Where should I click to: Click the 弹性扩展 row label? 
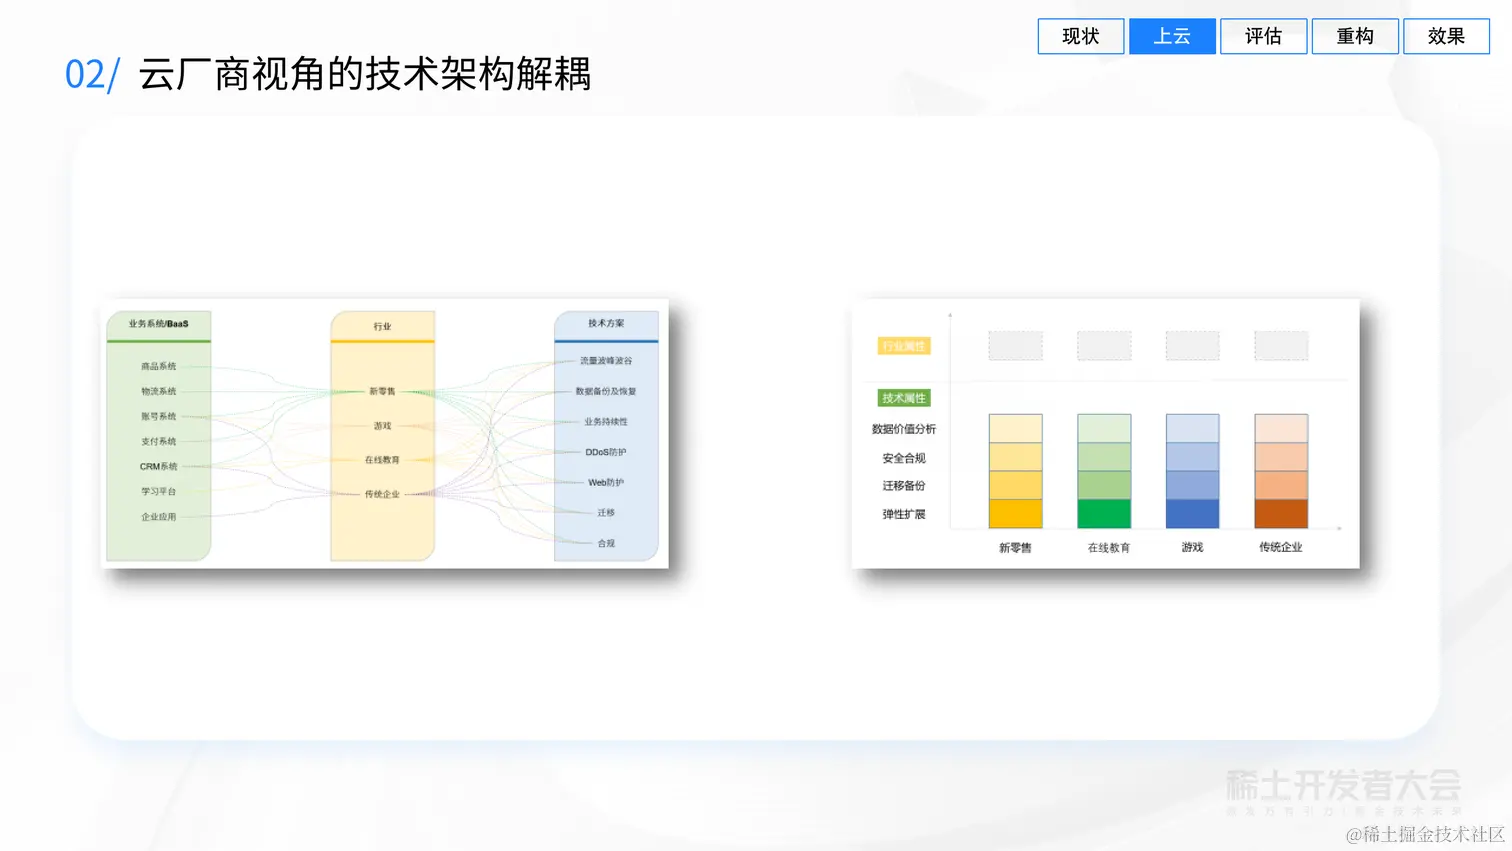(904, 514)
